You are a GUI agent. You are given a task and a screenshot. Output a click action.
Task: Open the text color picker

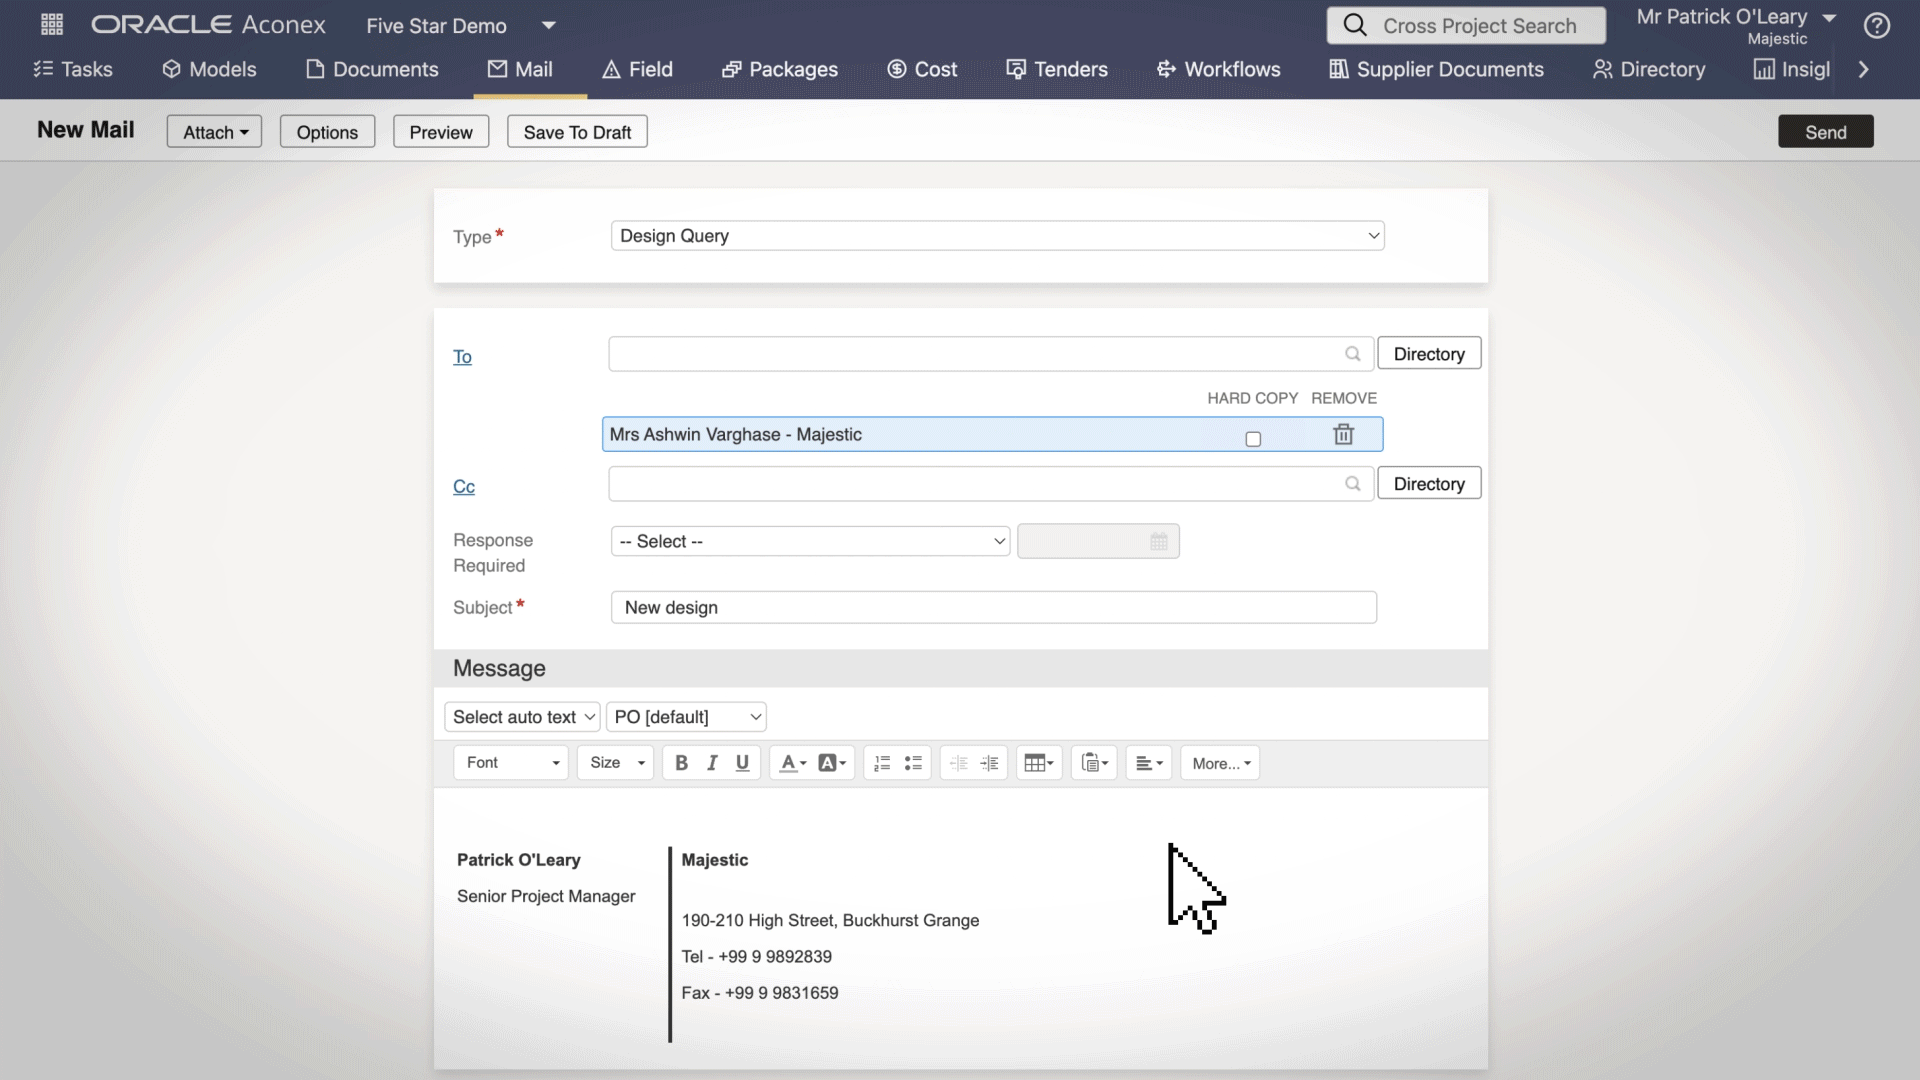point(793,763)
